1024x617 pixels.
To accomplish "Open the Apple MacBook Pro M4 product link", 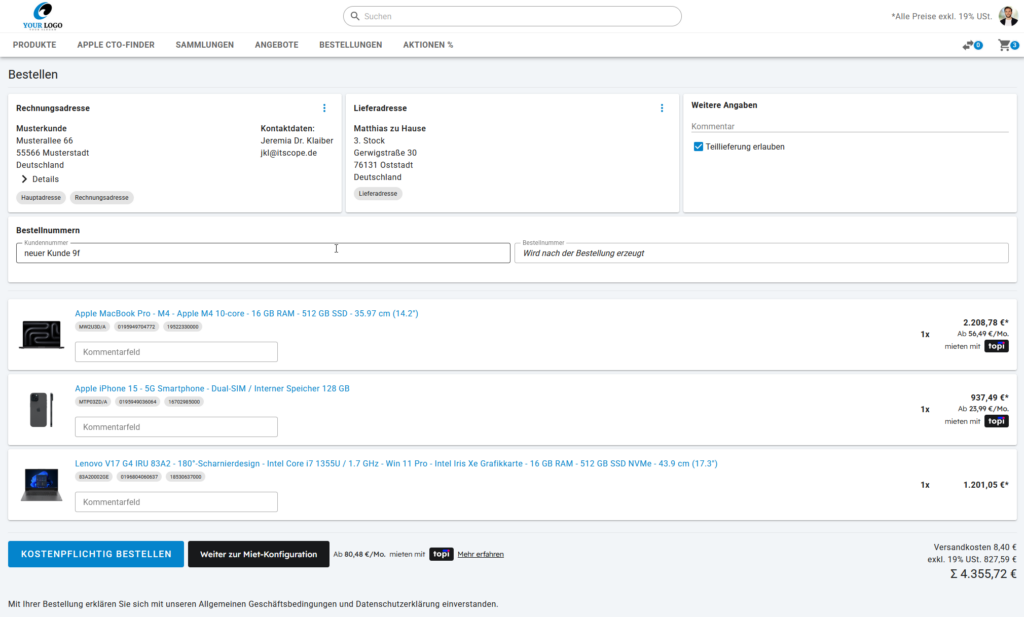I will coord(246,313).
